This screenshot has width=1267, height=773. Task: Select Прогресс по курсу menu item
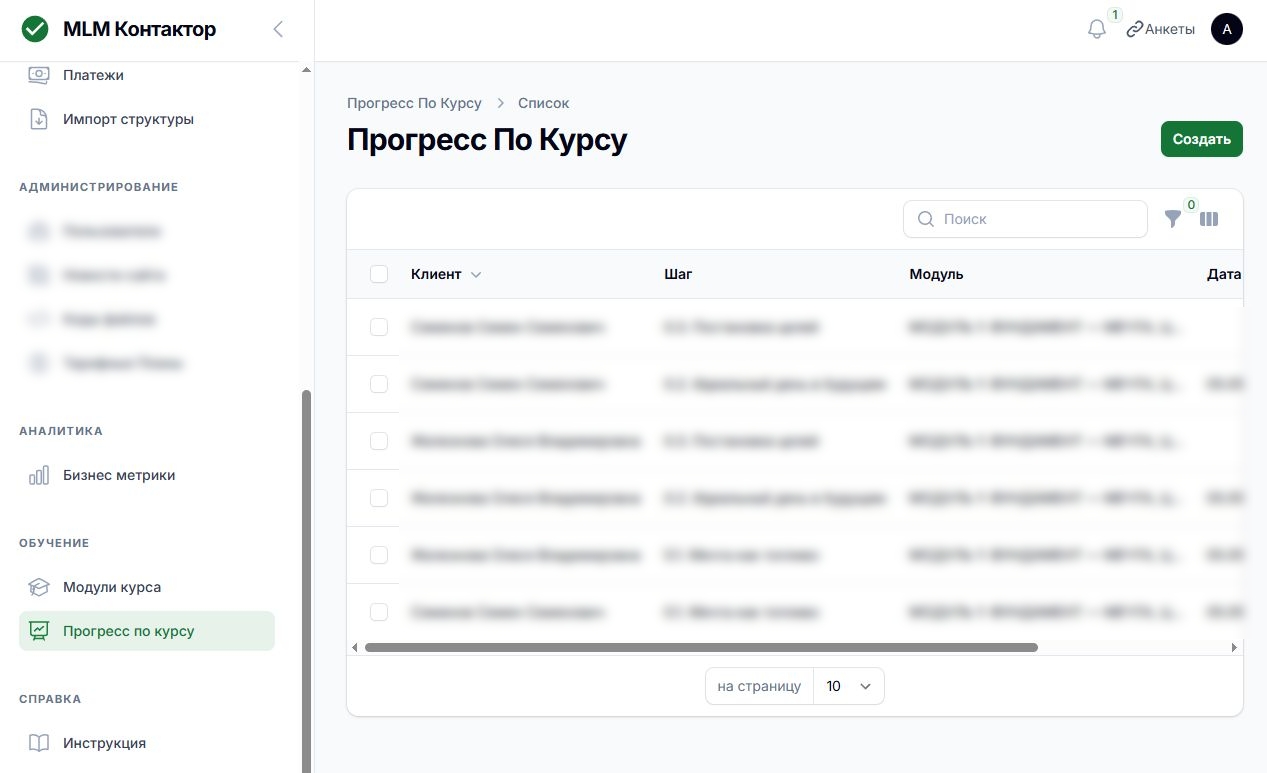click(147, 631)
